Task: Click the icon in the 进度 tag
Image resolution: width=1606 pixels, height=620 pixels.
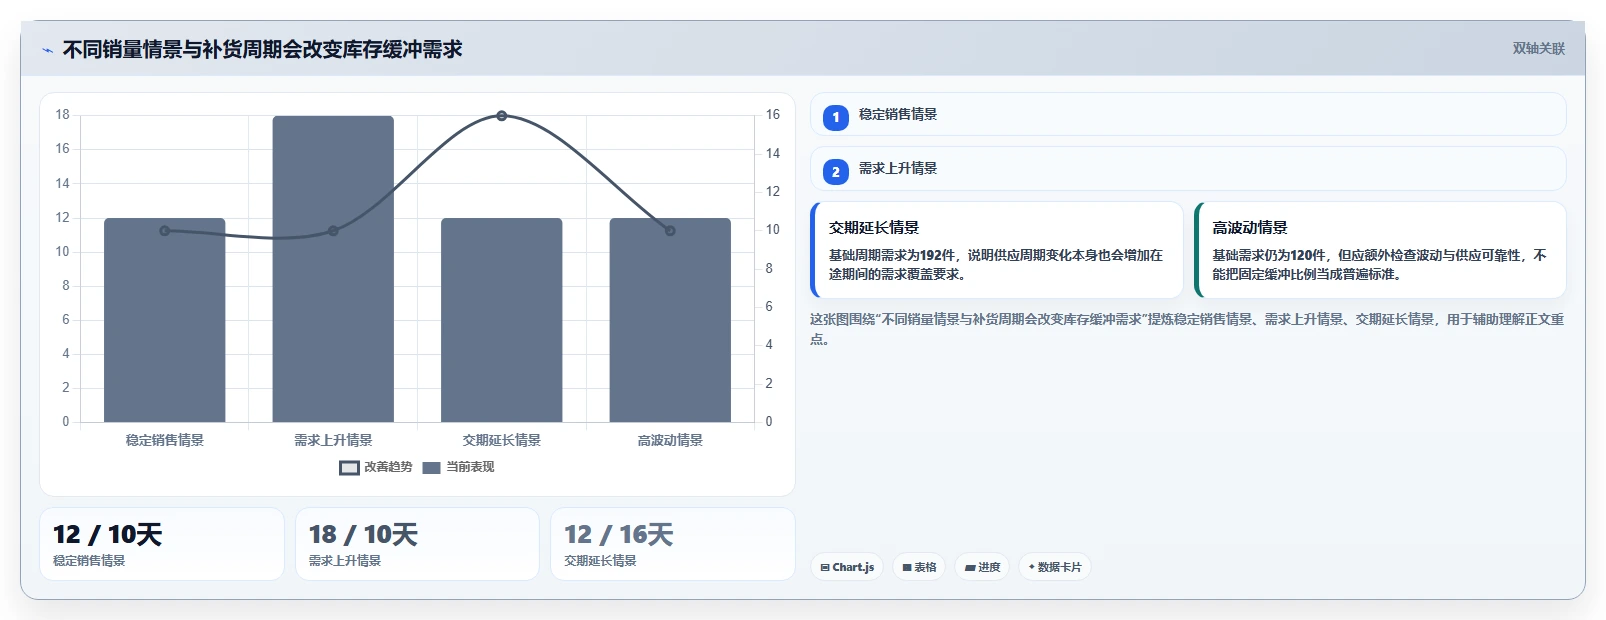Action: [x=970, y=567]
